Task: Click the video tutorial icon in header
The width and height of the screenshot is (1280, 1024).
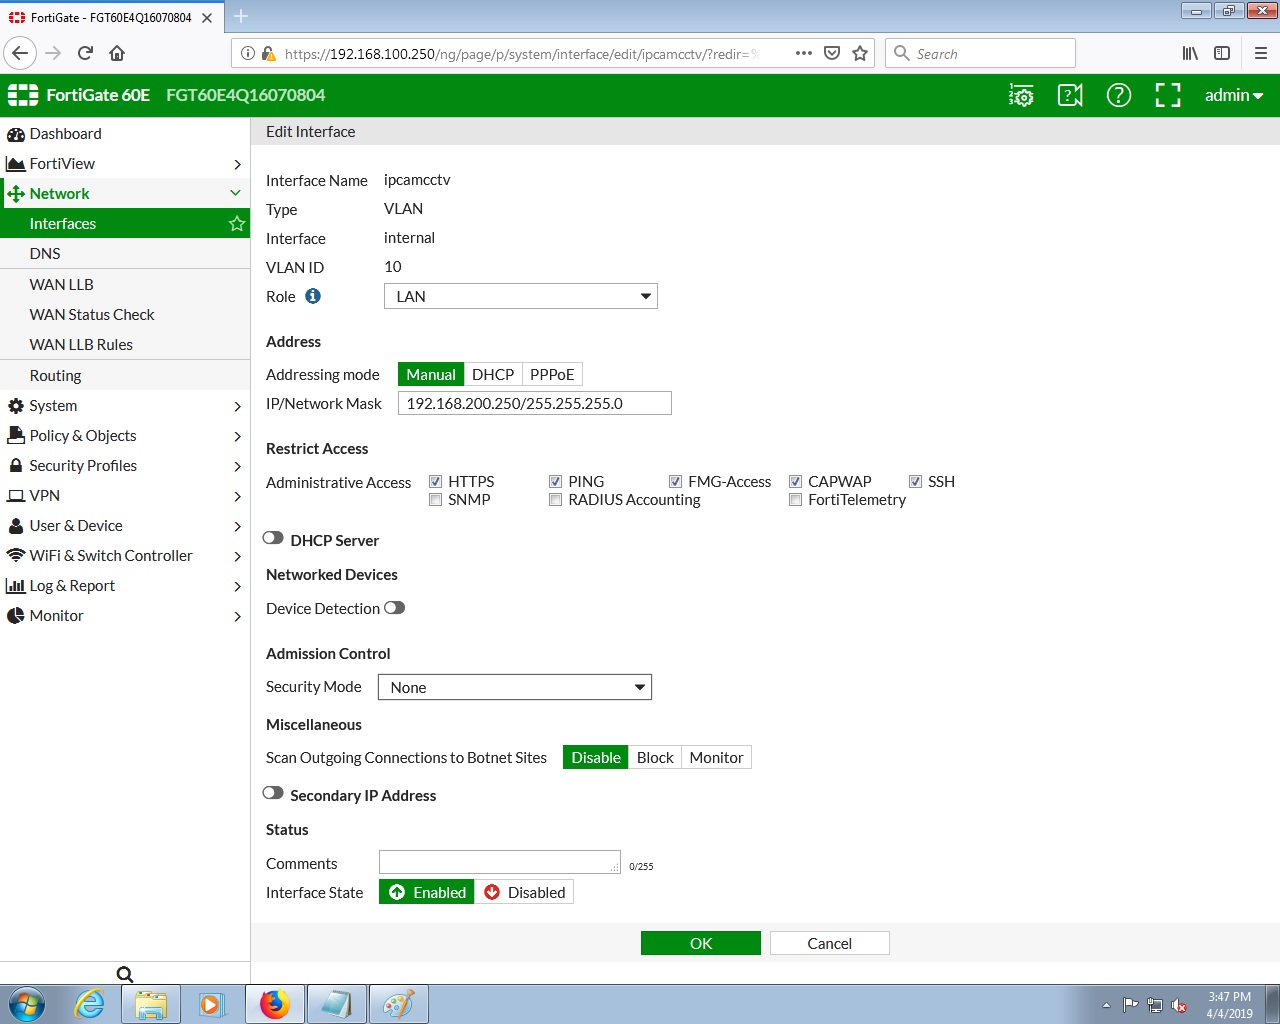Action: click(x=1070, y=95)
